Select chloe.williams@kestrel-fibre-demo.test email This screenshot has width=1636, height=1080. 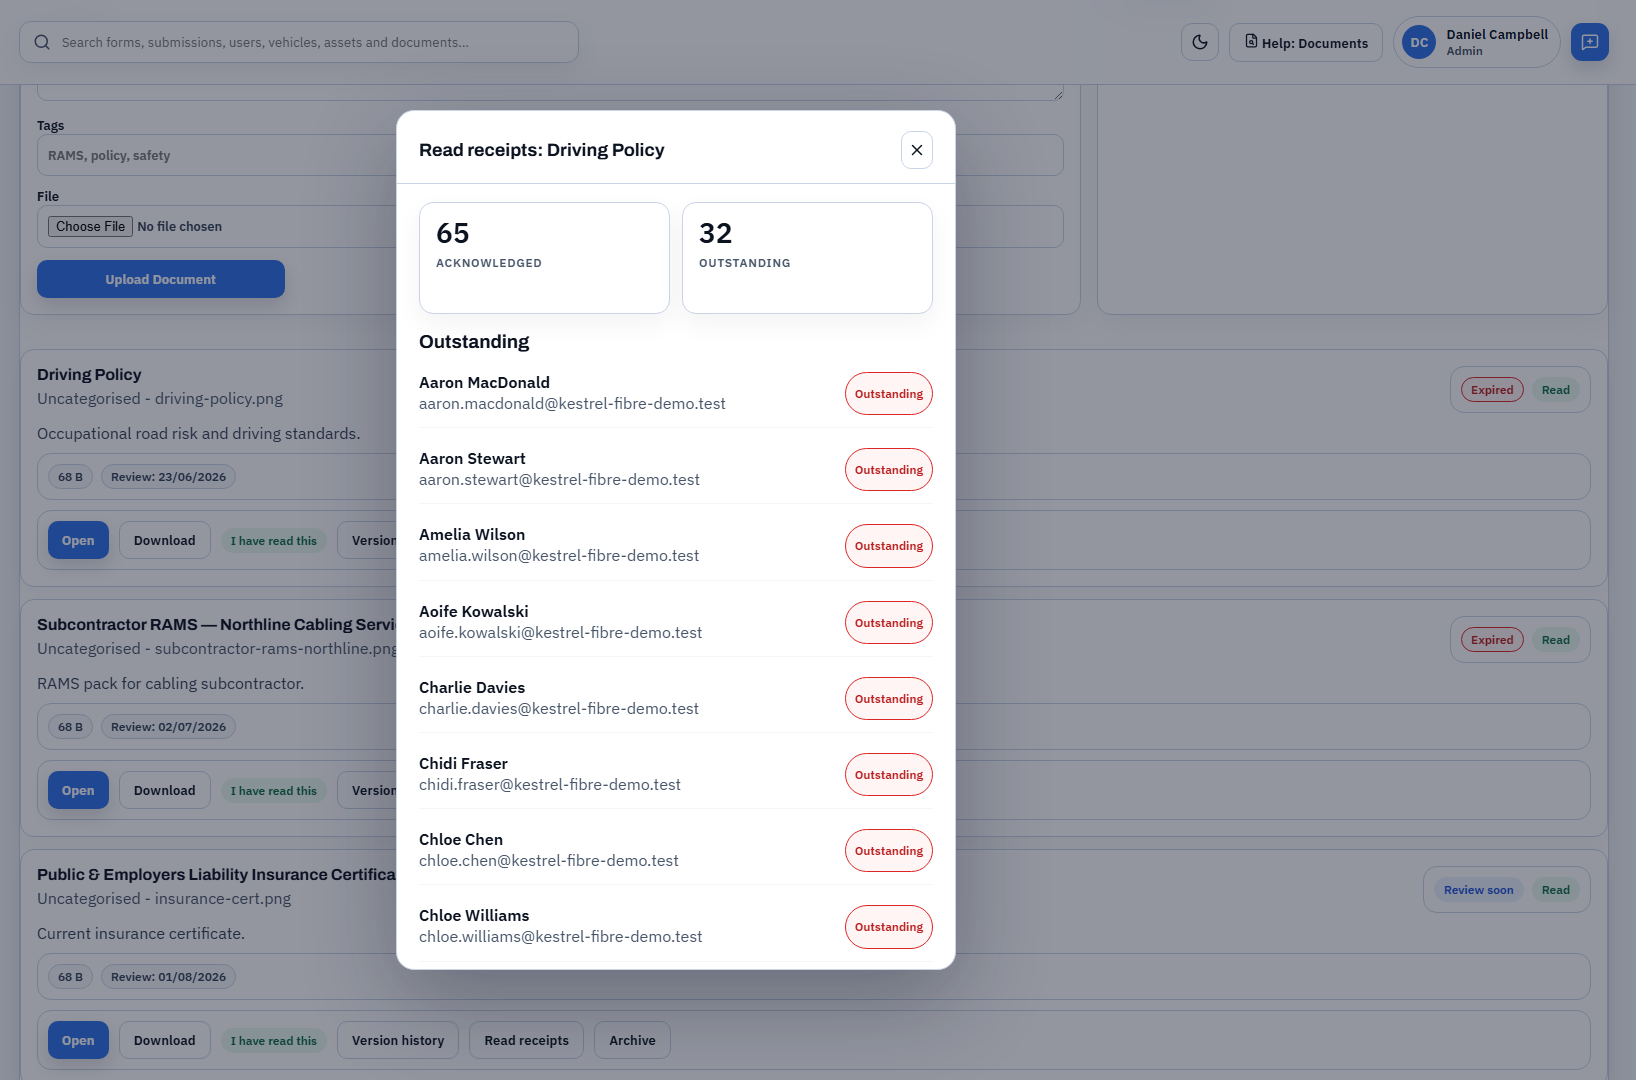coord(560,937)
